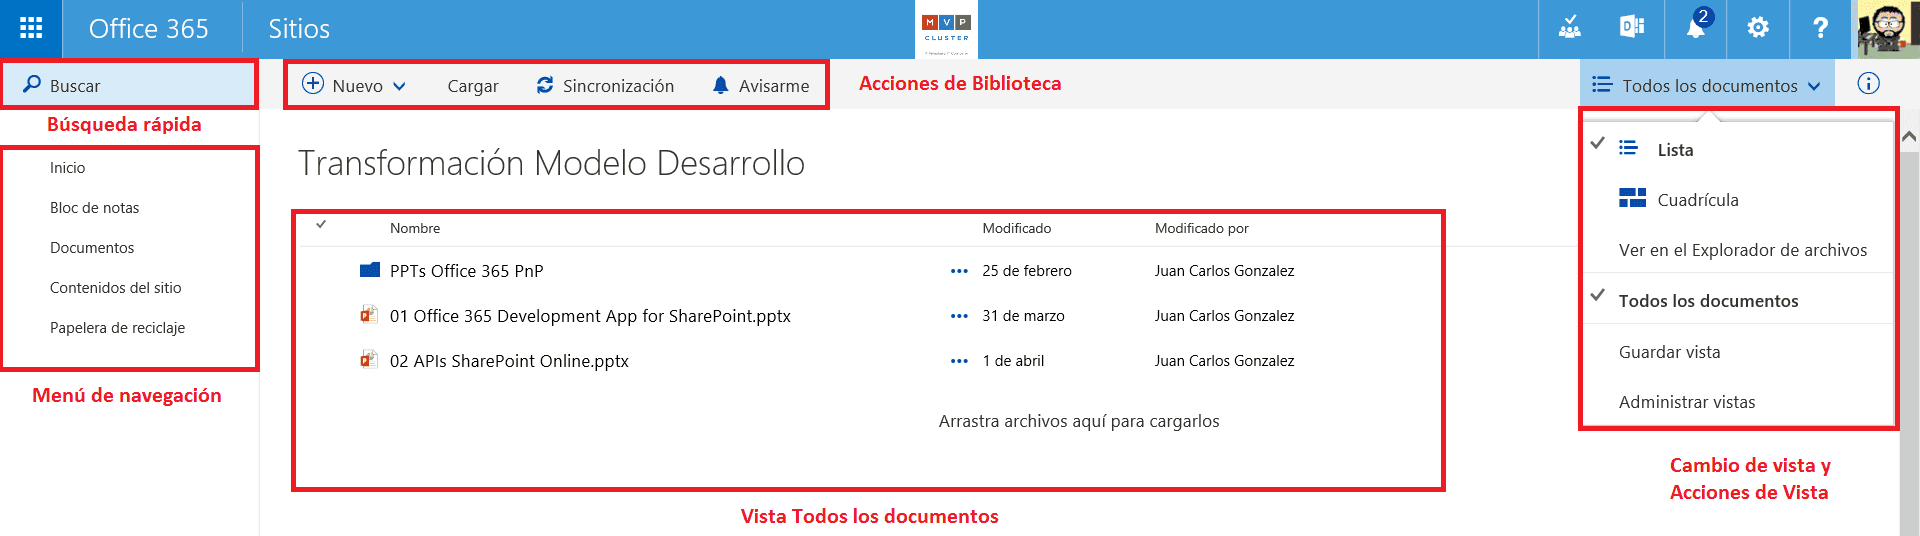
Task: Click the MVP Cluster logo
Action: [x=946, y=29]
